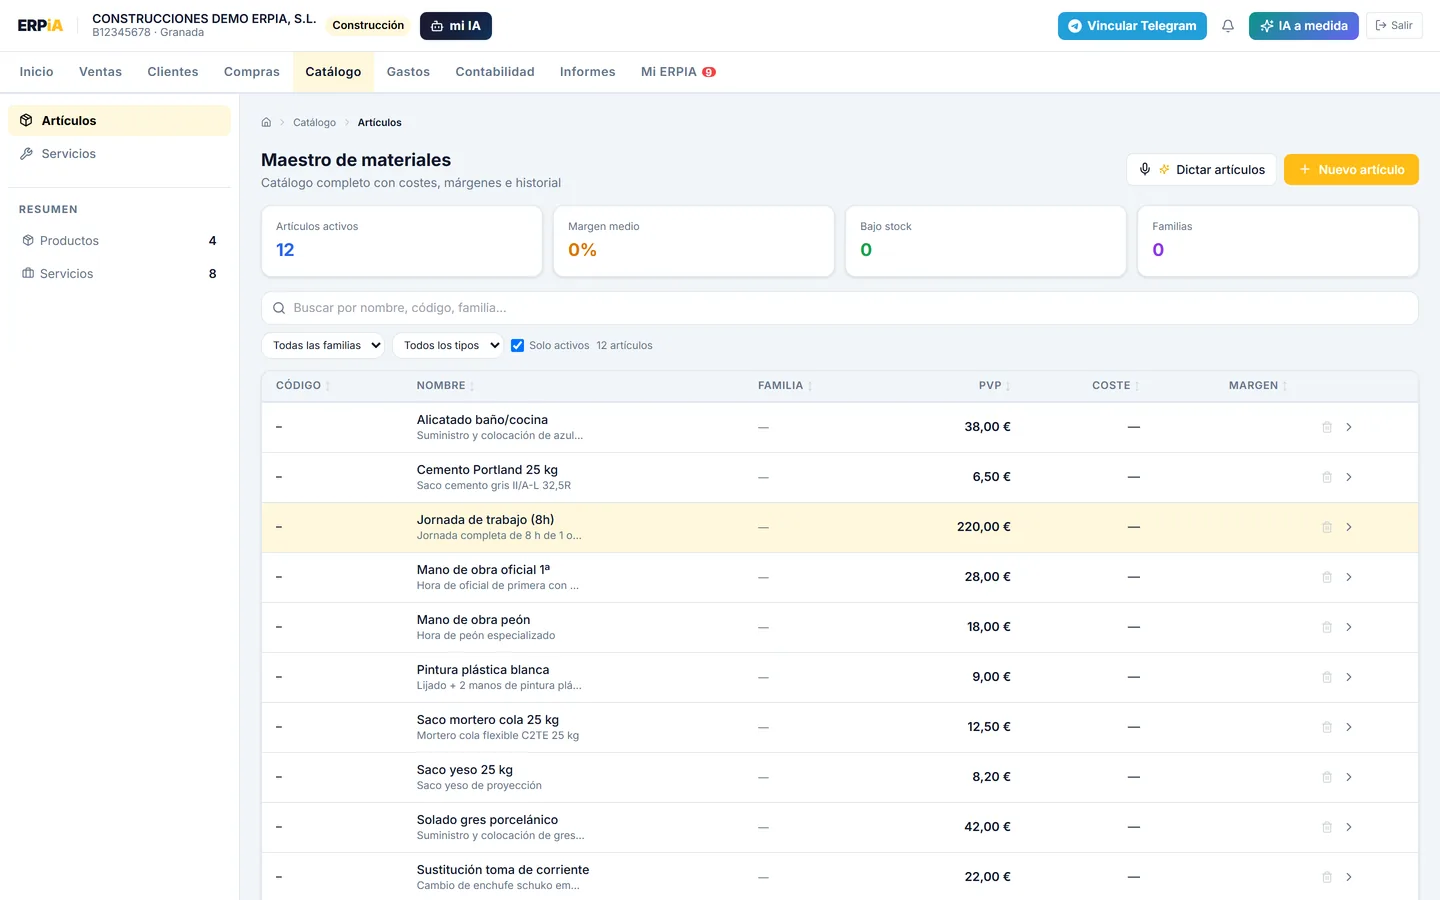The image size is (1440, 900).
Task: Click trash icon for Alicatado baño/cocina
Action: 1327,427
